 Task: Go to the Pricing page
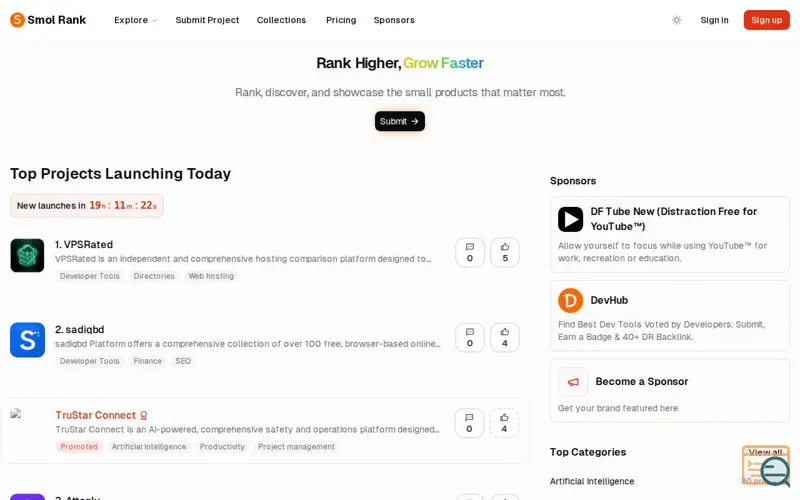tap(341, 20)
